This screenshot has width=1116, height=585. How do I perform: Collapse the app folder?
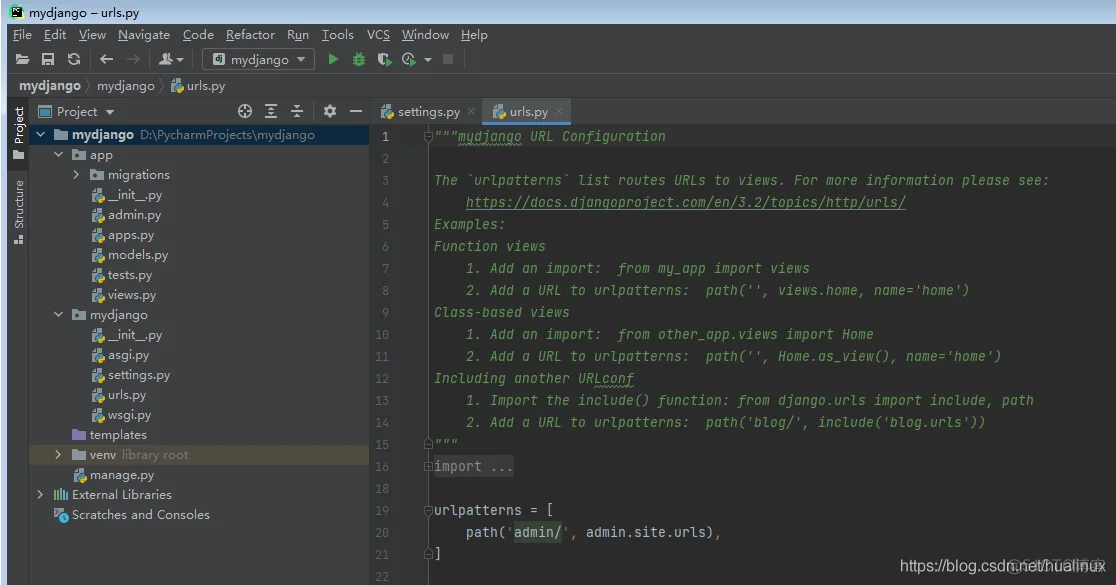pyautogui.click(x=58, y=154)
